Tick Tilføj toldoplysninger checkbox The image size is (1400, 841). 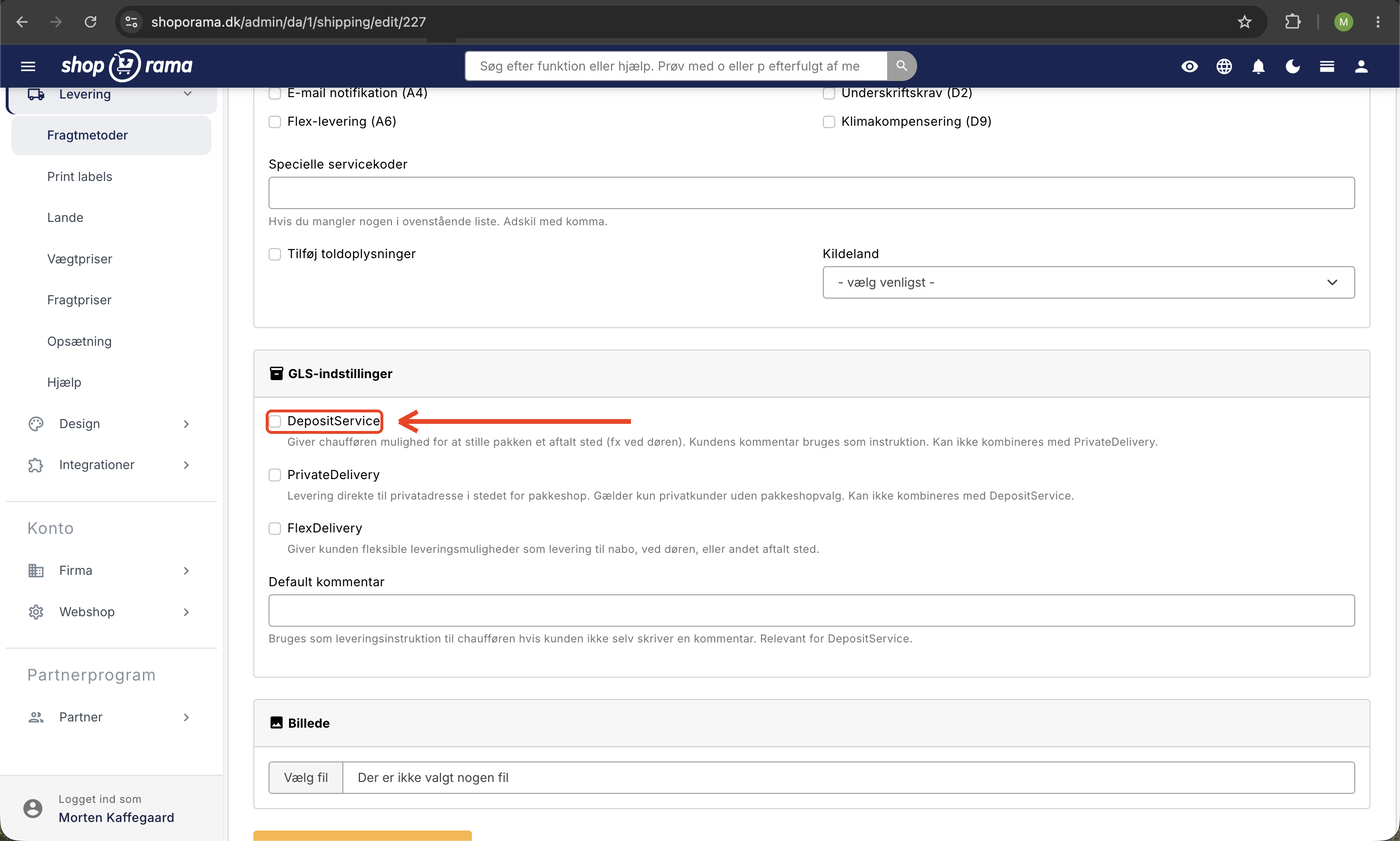[275, 254]
